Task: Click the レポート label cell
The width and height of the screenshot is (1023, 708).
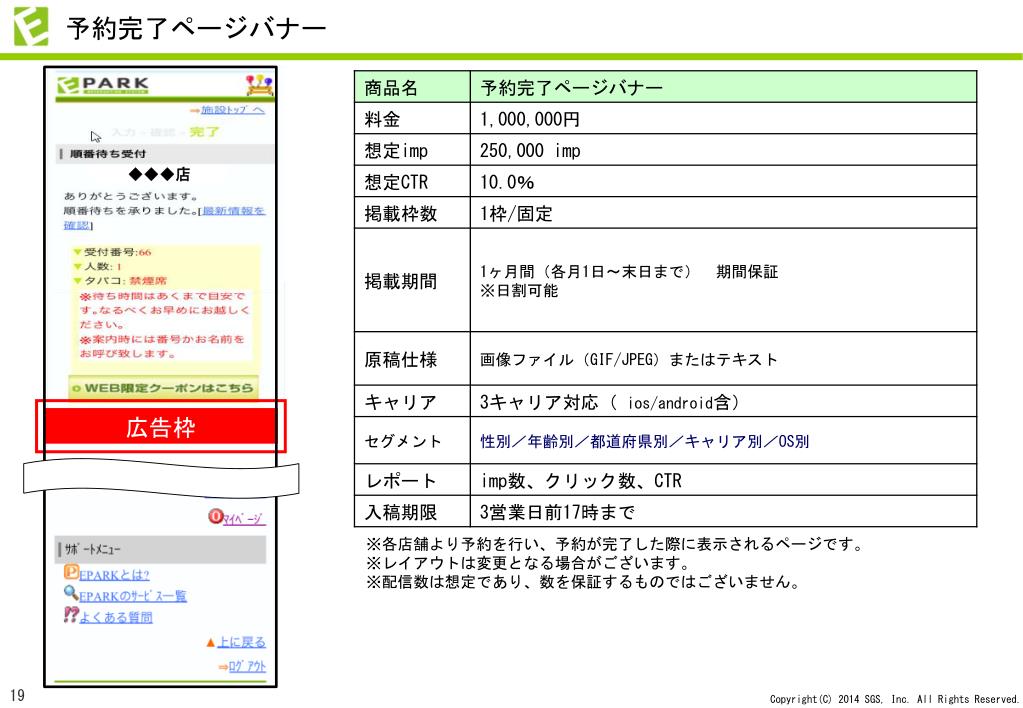Action: [x=412, y=480]
